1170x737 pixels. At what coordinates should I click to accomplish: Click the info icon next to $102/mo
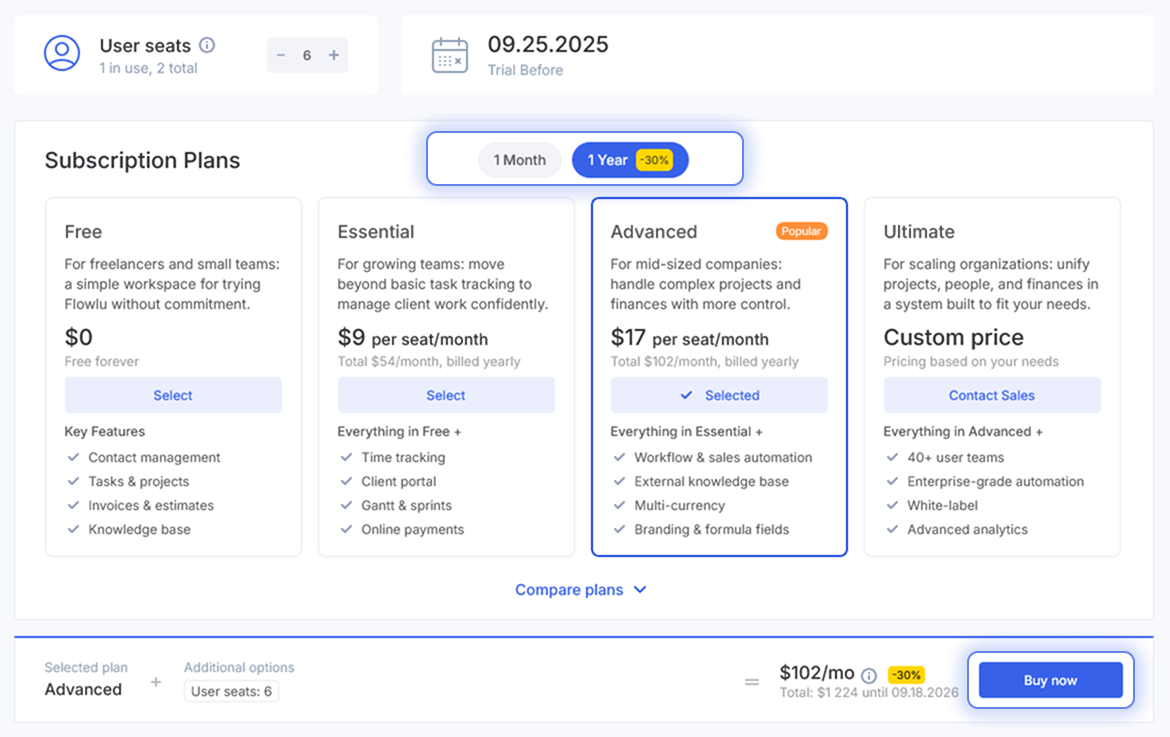click(x=869, y=675)
